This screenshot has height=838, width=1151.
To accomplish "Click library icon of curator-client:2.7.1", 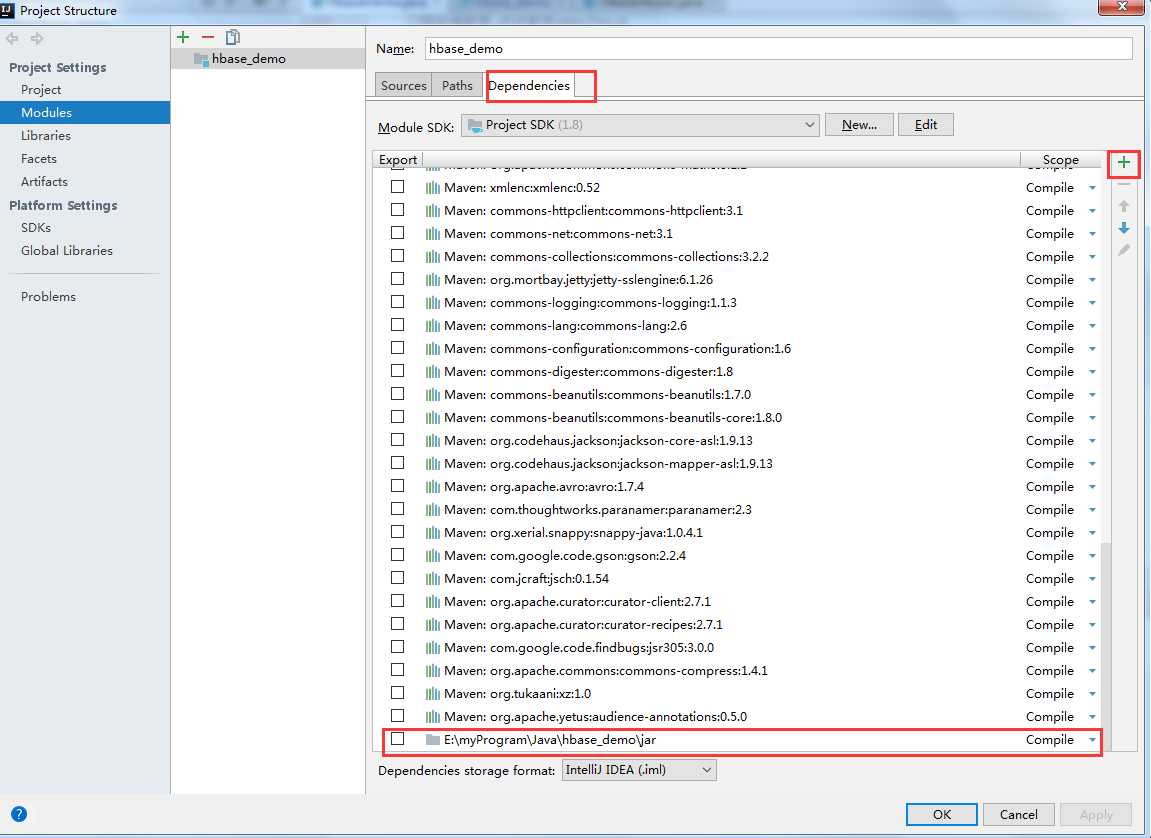I will pos(432,602).
